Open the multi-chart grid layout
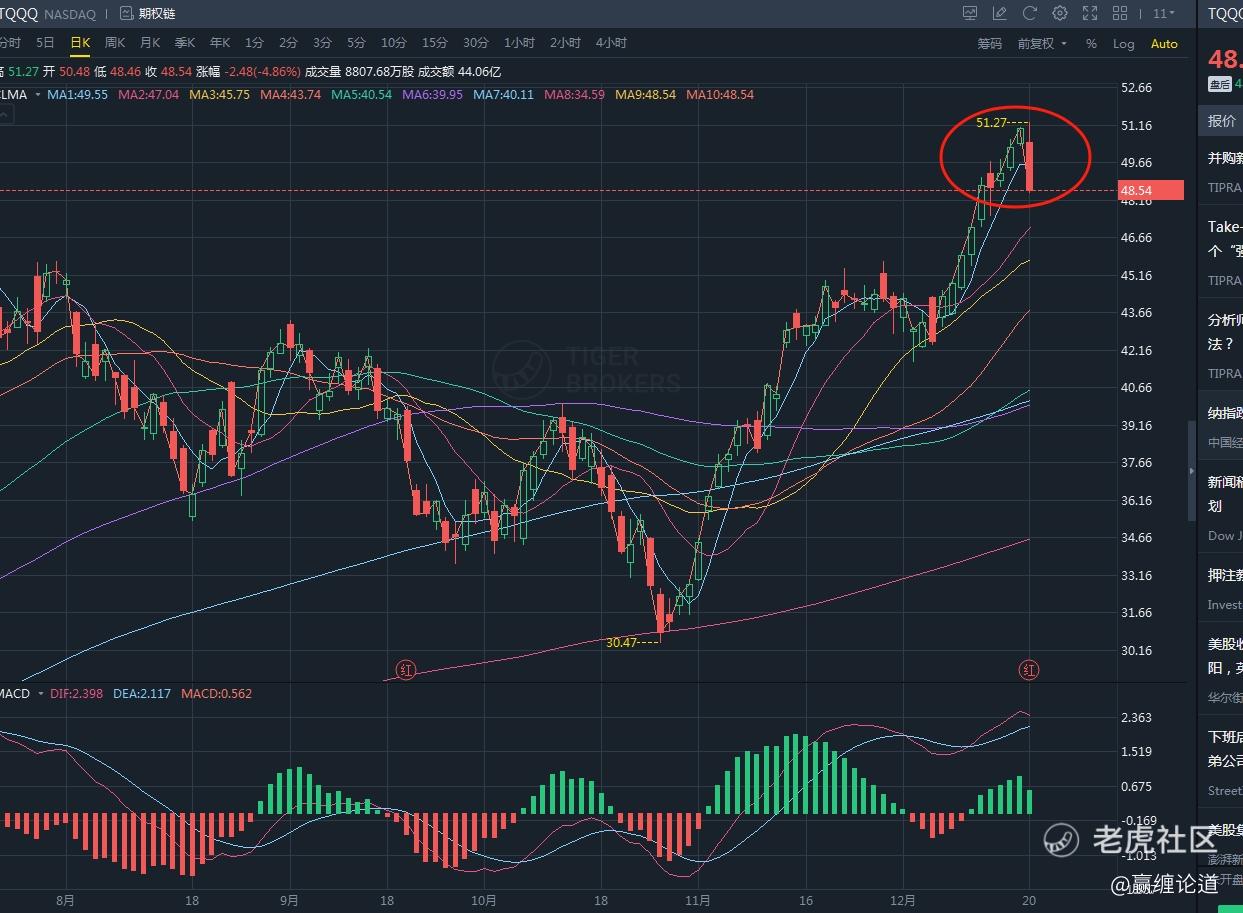 point(1120,14)
